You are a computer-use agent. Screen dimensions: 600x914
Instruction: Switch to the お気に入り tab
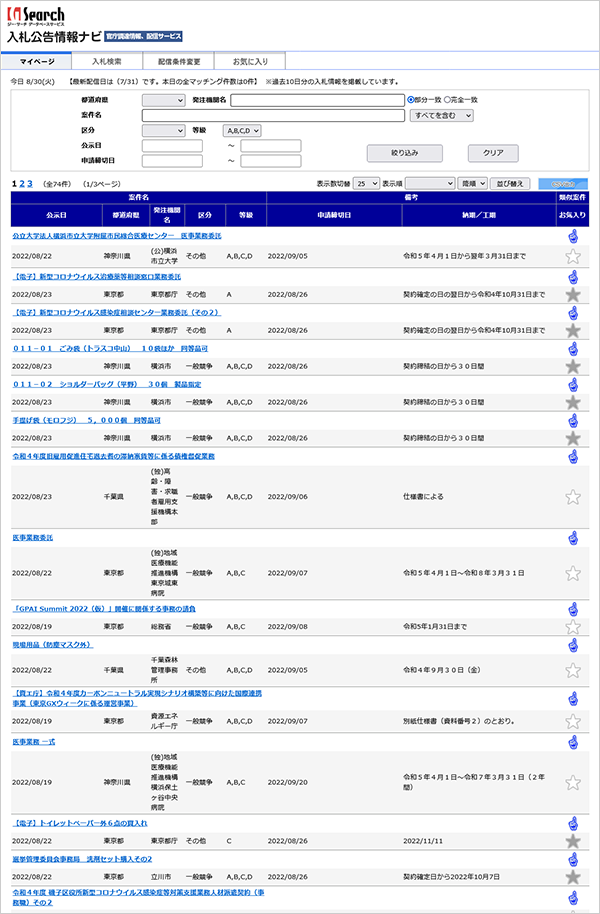coord(250,61)
